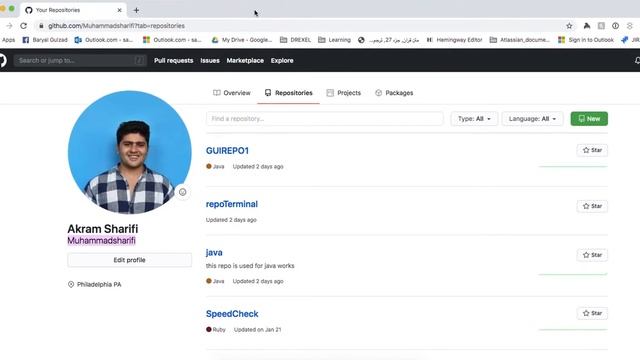The width and height of the screenshot is (640, 360).
Task: Click the SpeedCheck activity graph
Action: click(573, 329)
